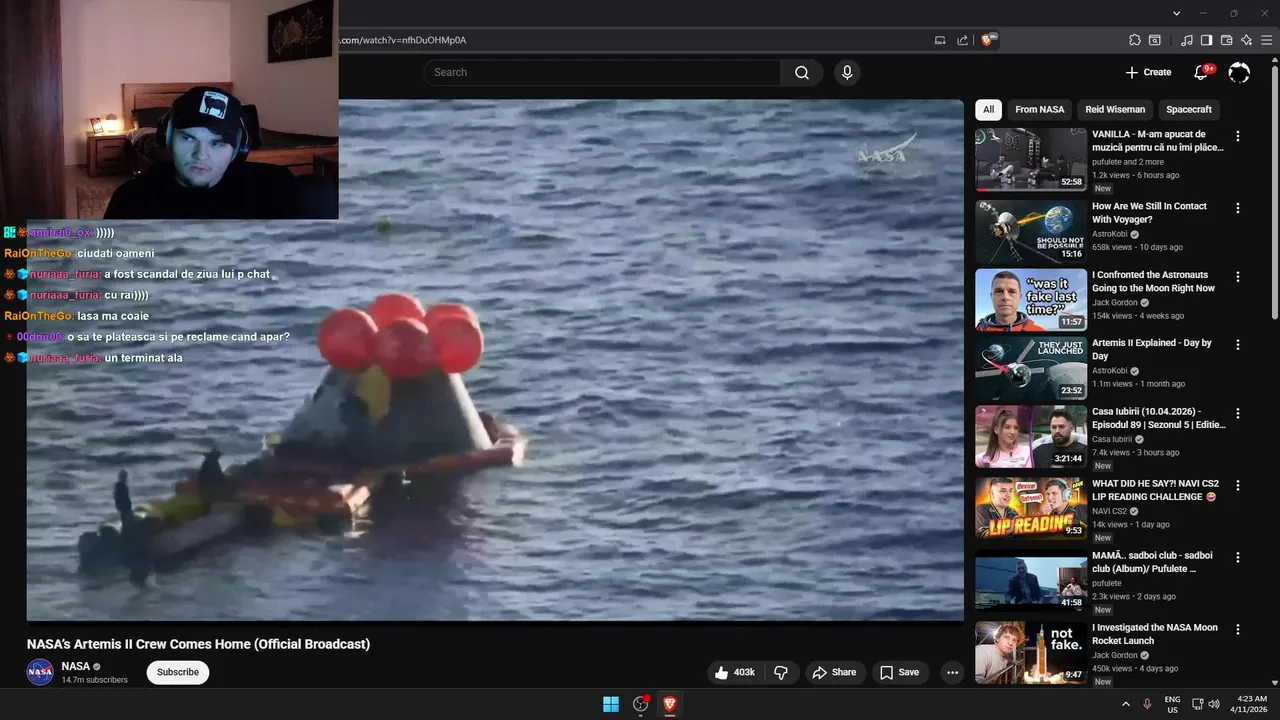Click the share page icon in address bar
Screen dimensions: 1280x720
coord(962,40)
